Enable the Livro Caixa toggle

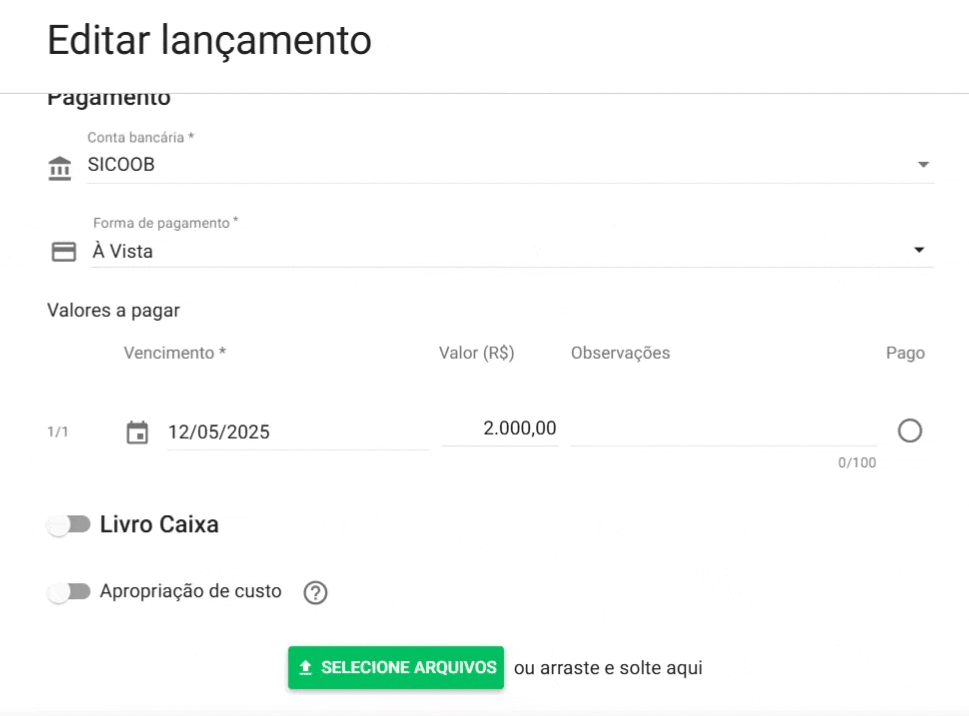pos(69,524)
